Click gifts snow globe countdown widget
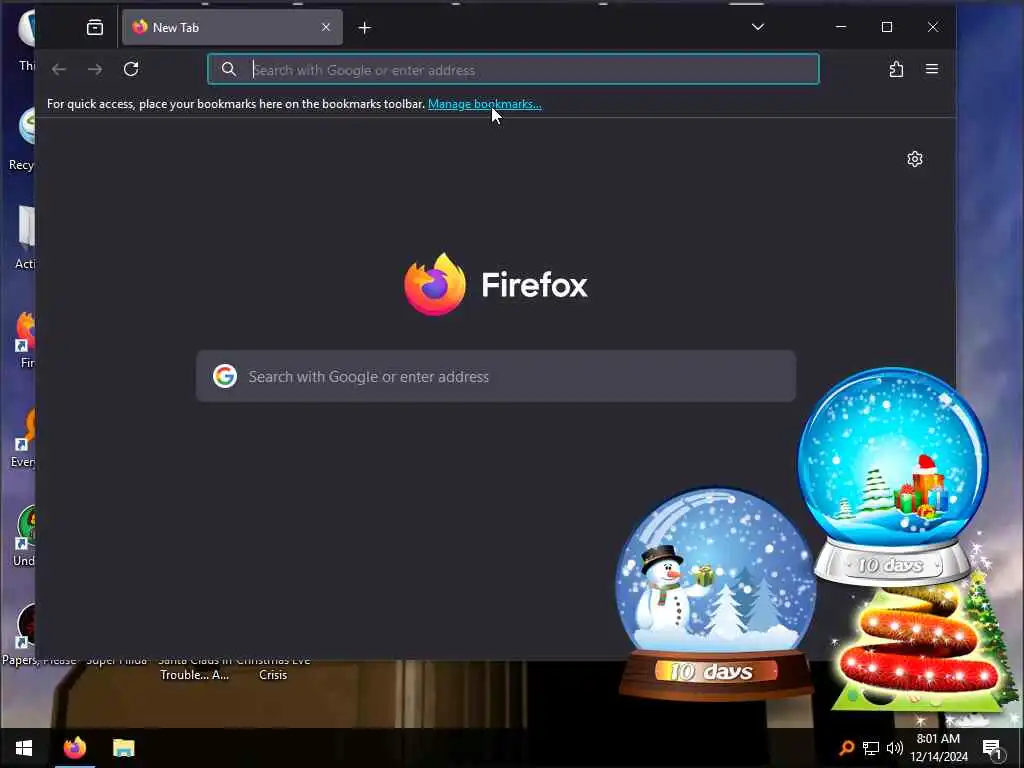 (893, 475)
